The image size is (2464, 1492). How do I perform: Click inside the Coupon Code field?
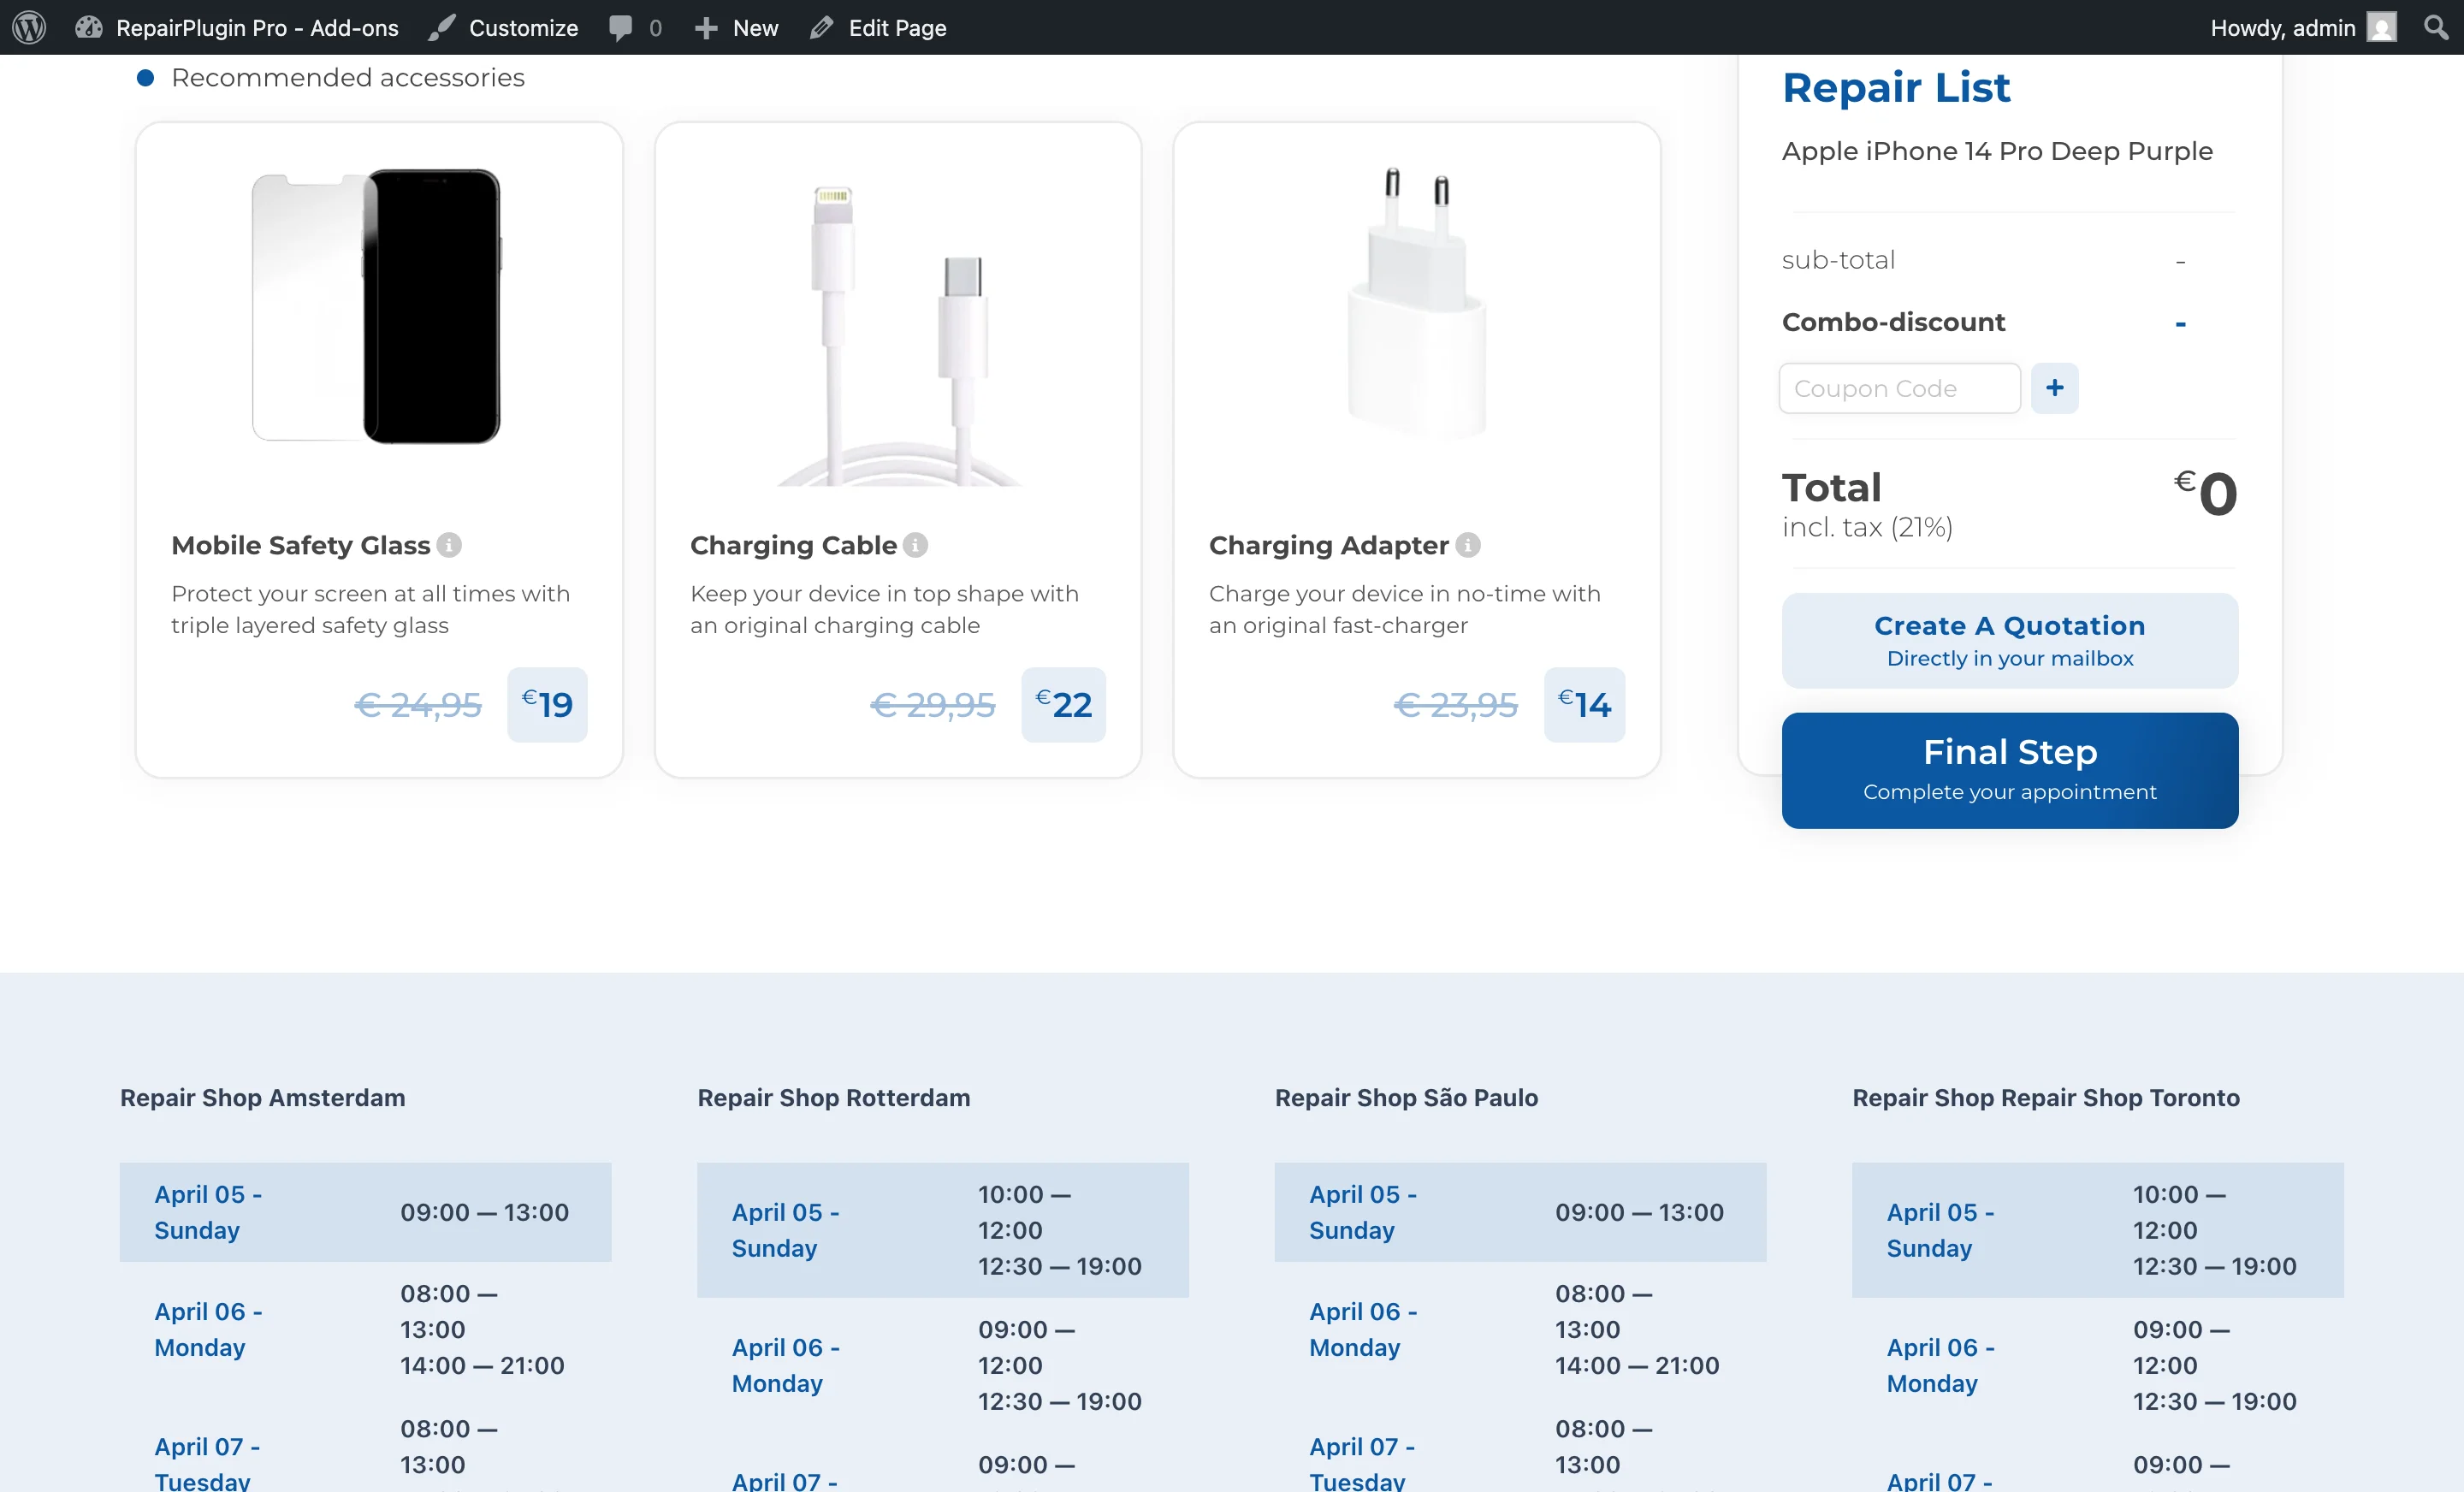pos(1900,388)
